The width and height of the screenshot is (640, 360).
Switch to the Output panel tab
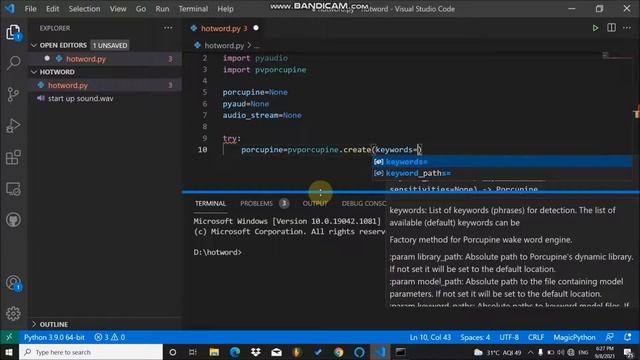pos(315,203)
